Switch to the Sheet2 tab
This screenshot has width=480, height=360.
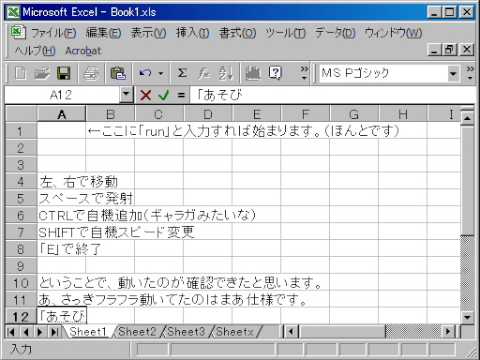137,332
